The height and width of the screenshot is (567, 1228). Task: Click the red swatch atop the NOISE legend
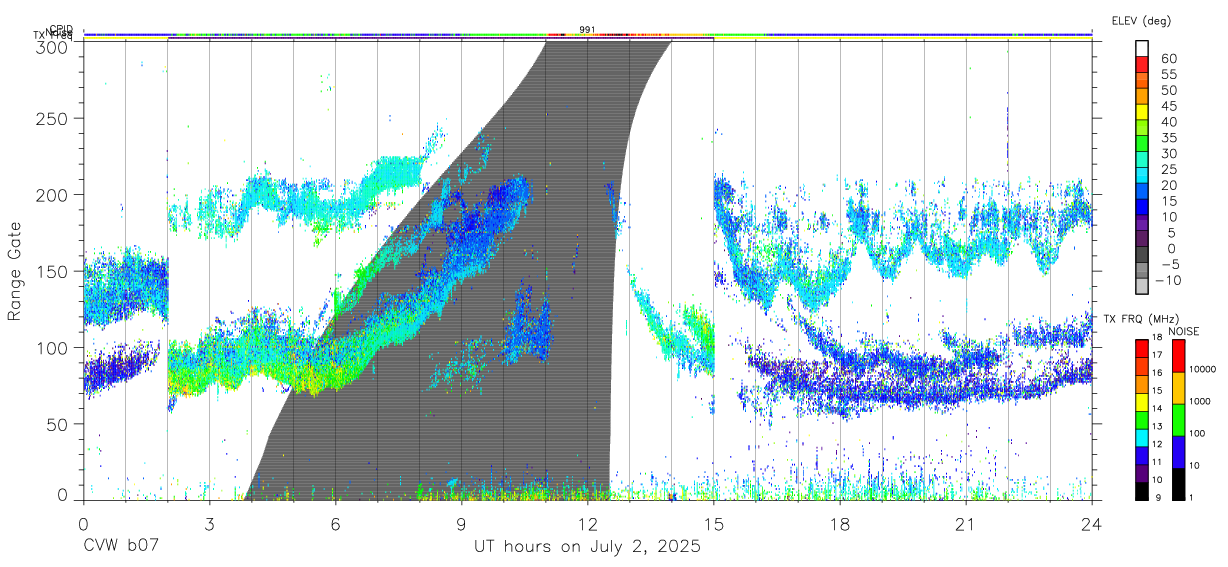click(x=1179, y=356)
